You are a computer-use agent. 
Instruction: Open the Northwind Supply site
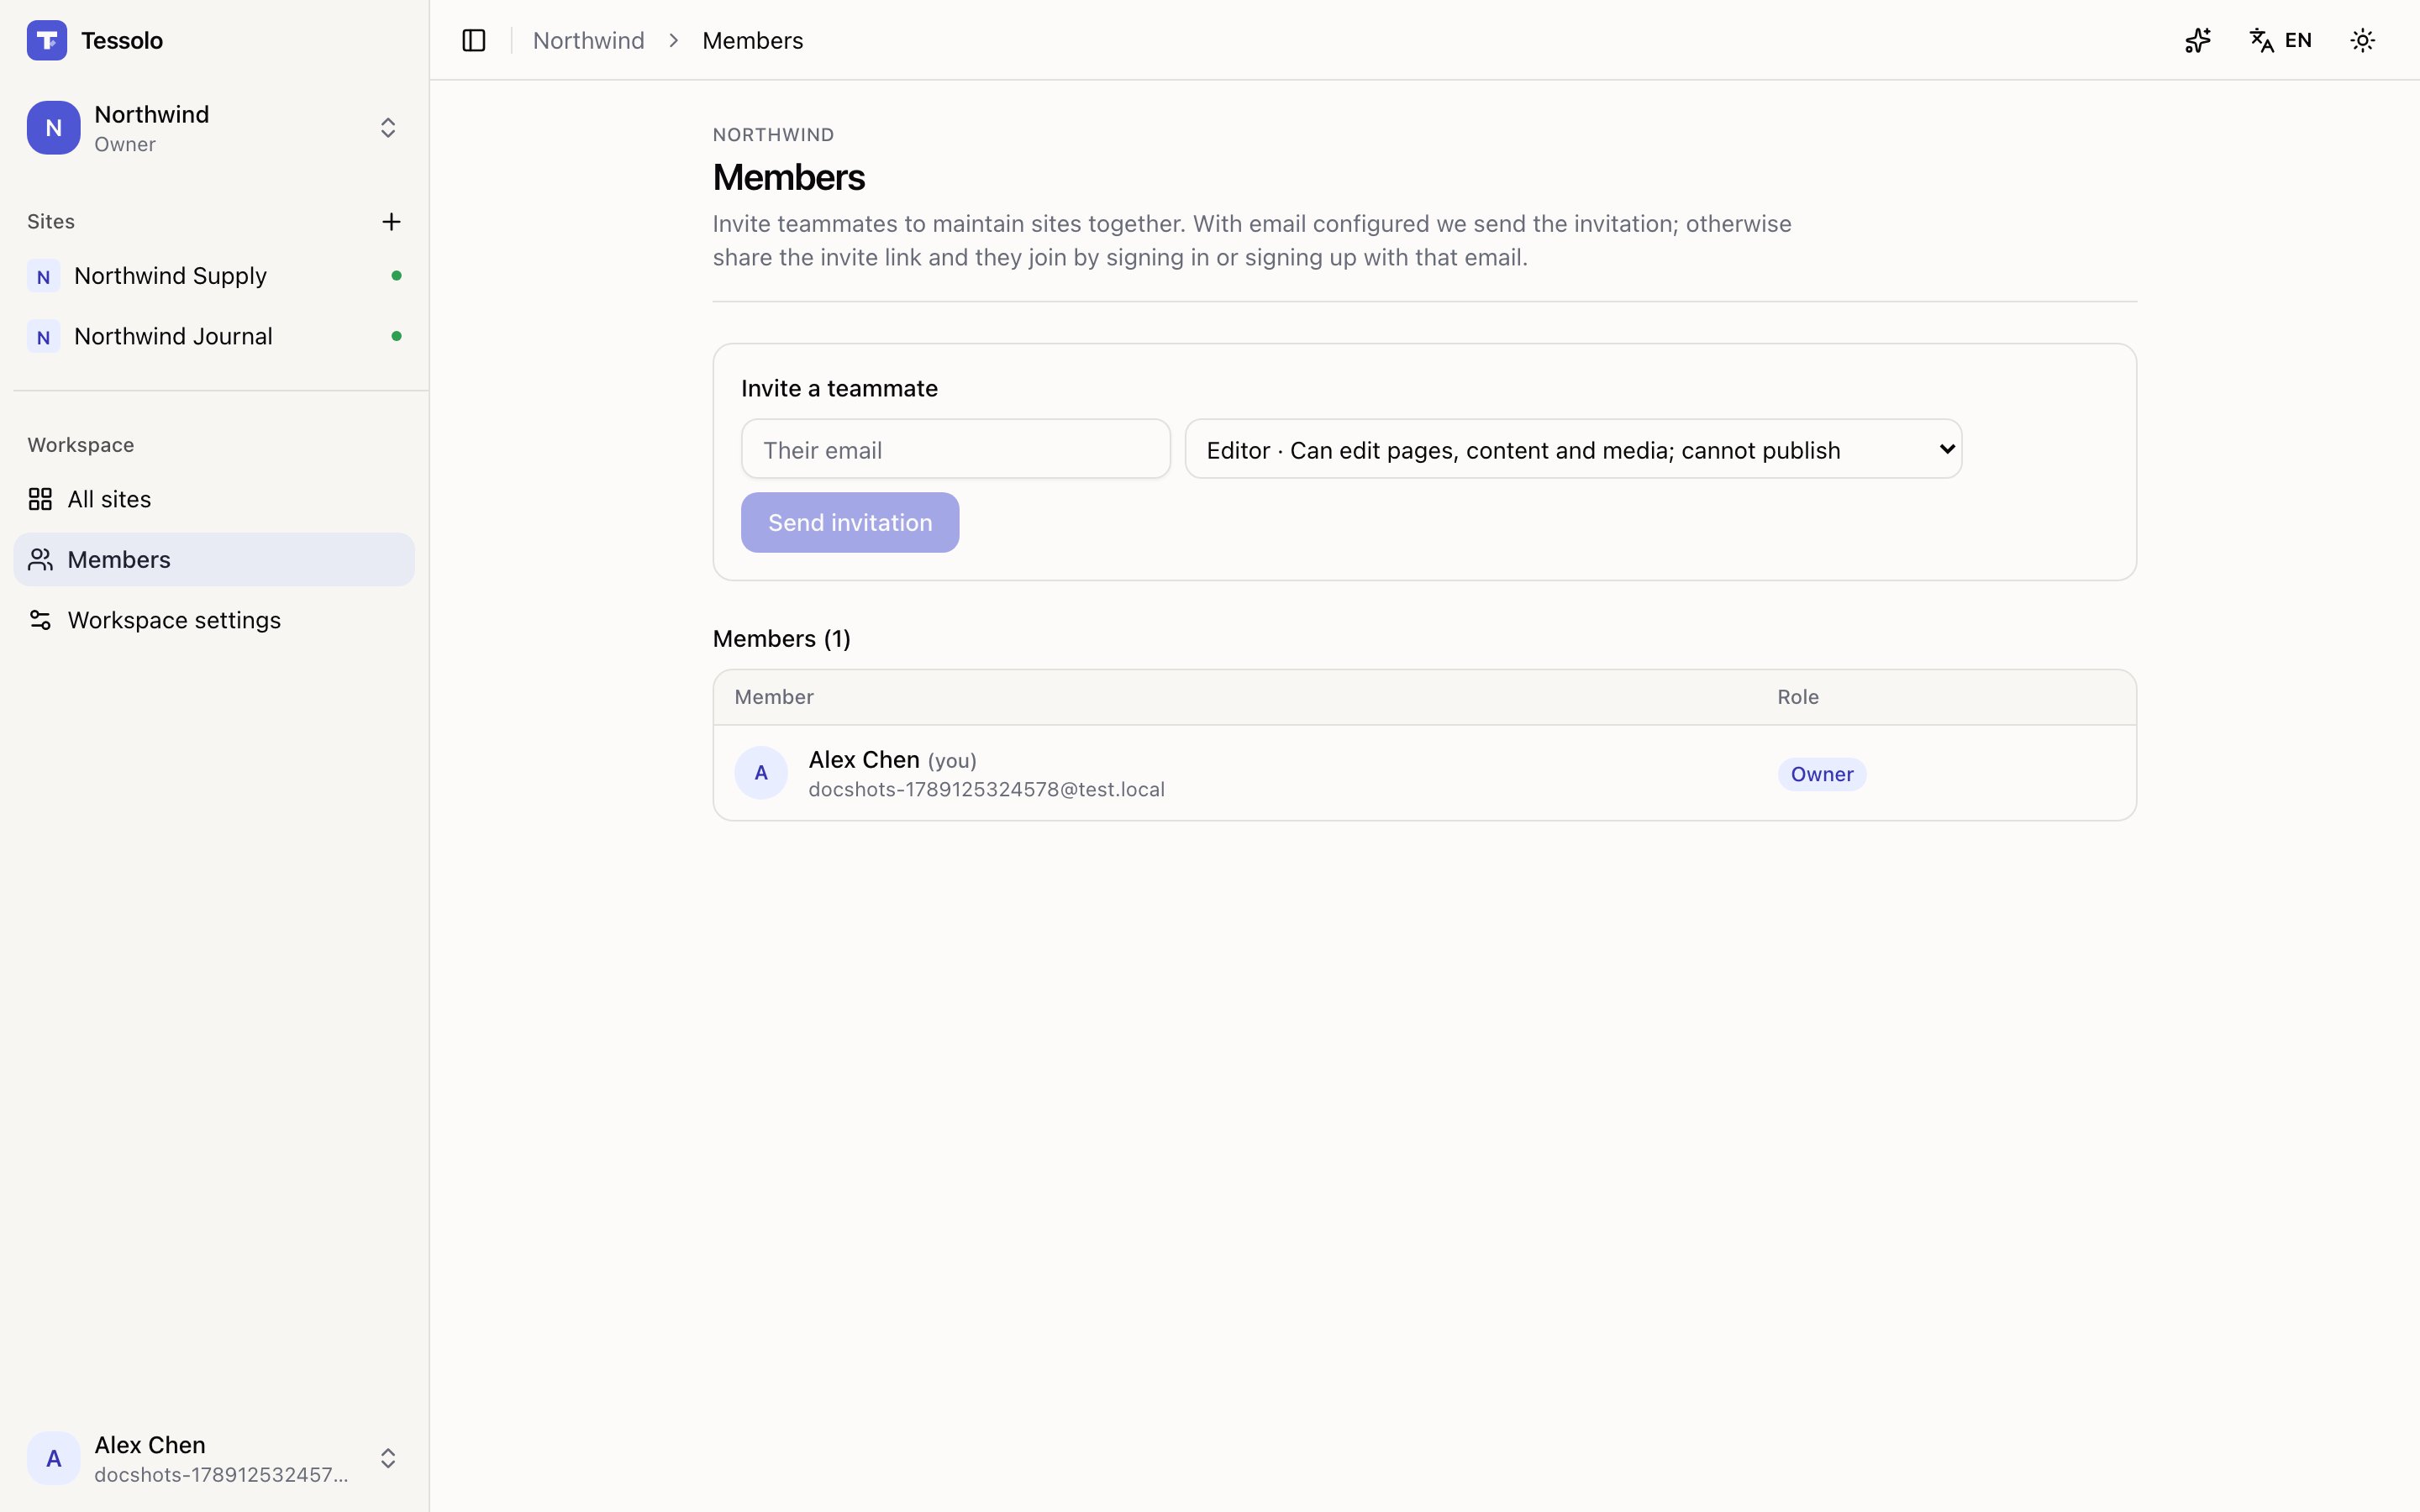coord(214,276)
